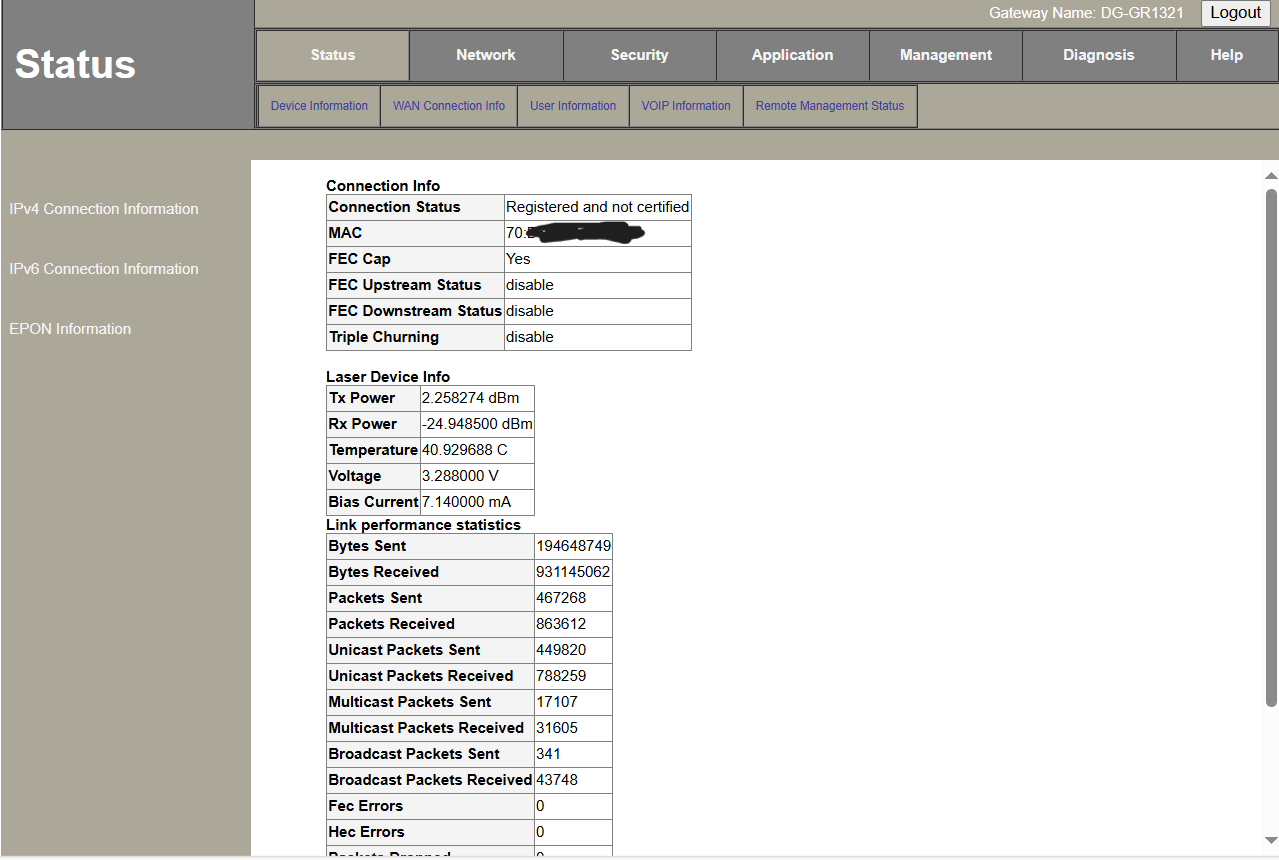Open Remote Management Status submenu
This screenshot has height=860, width=1279.
point(829,106)
